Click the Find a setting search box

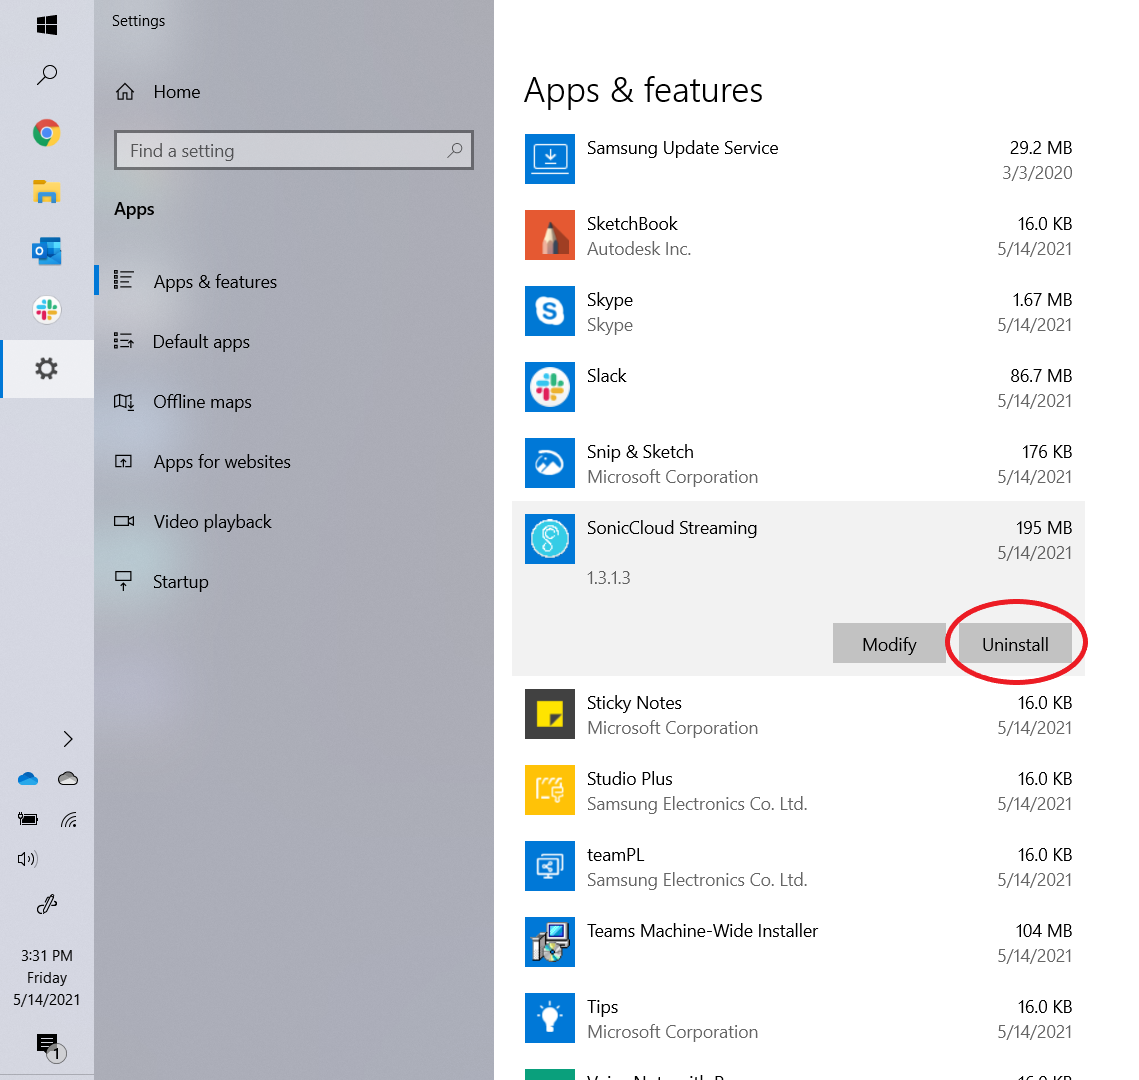283,151
